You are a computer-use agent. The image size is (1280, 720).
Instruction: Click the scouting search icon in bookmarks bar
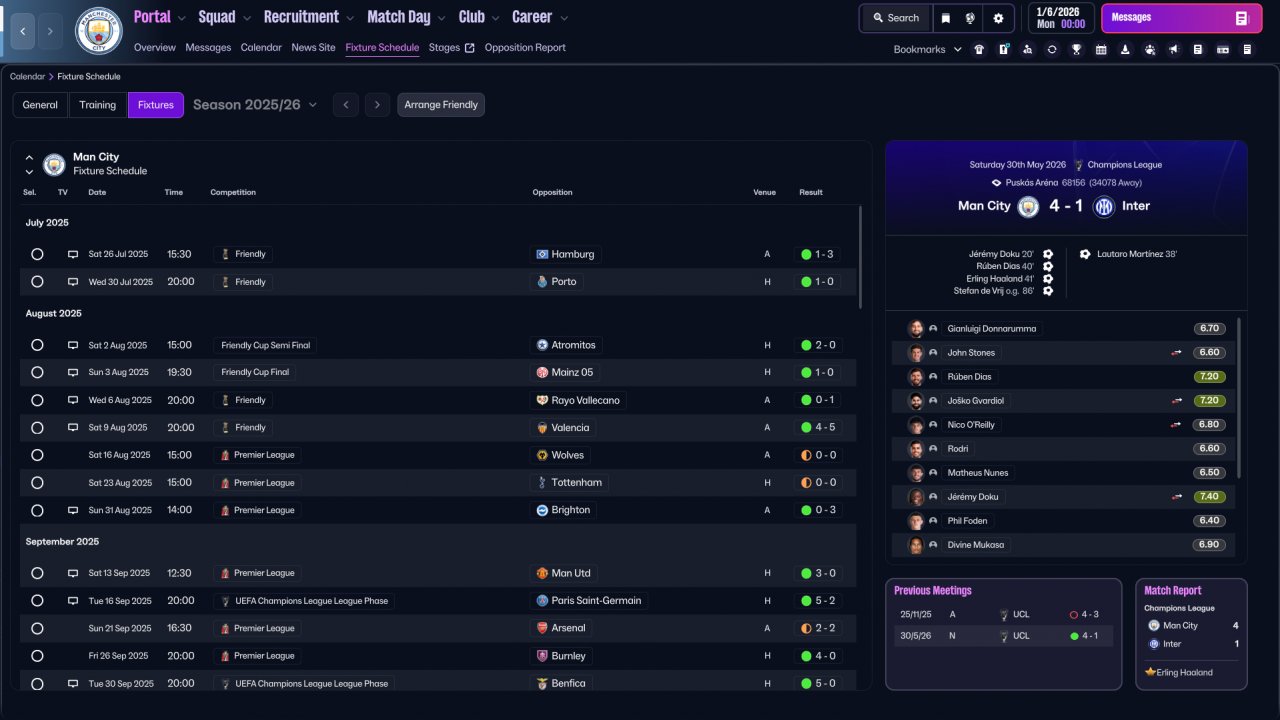pos(1028,49)
